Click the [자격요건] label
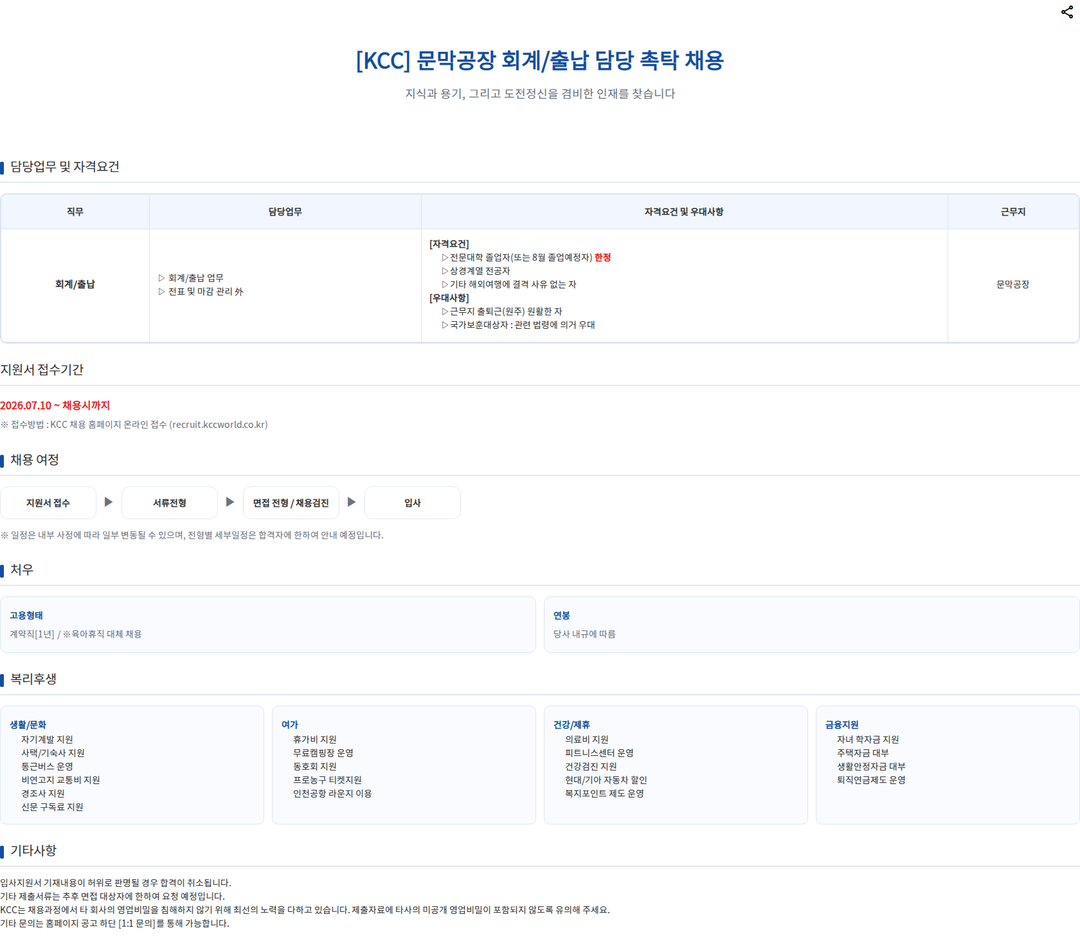The width and height of the screenshot is (1080, 949). coord(449,244)
